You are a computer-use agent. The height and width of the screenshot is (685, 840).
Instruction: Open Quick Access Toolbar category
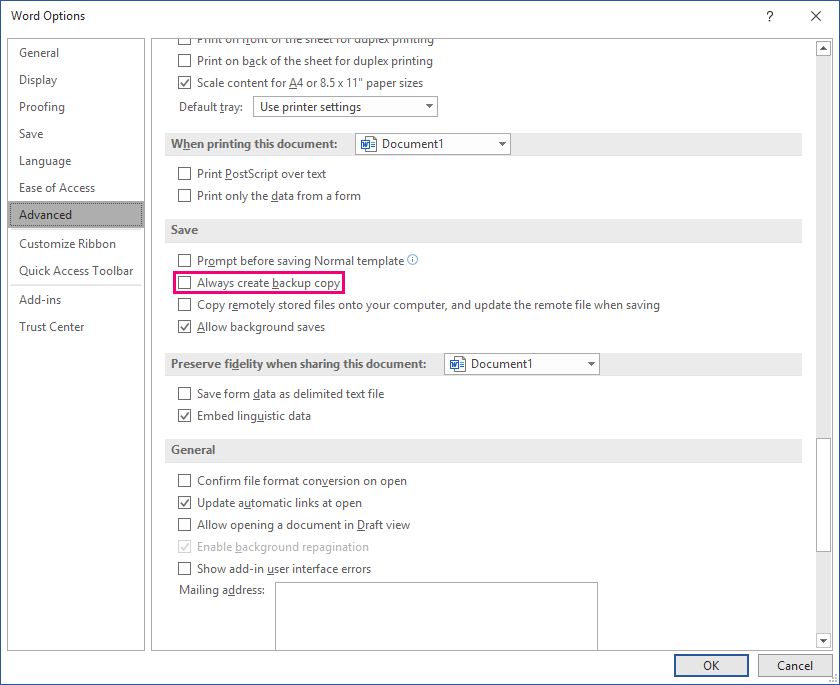76,271
